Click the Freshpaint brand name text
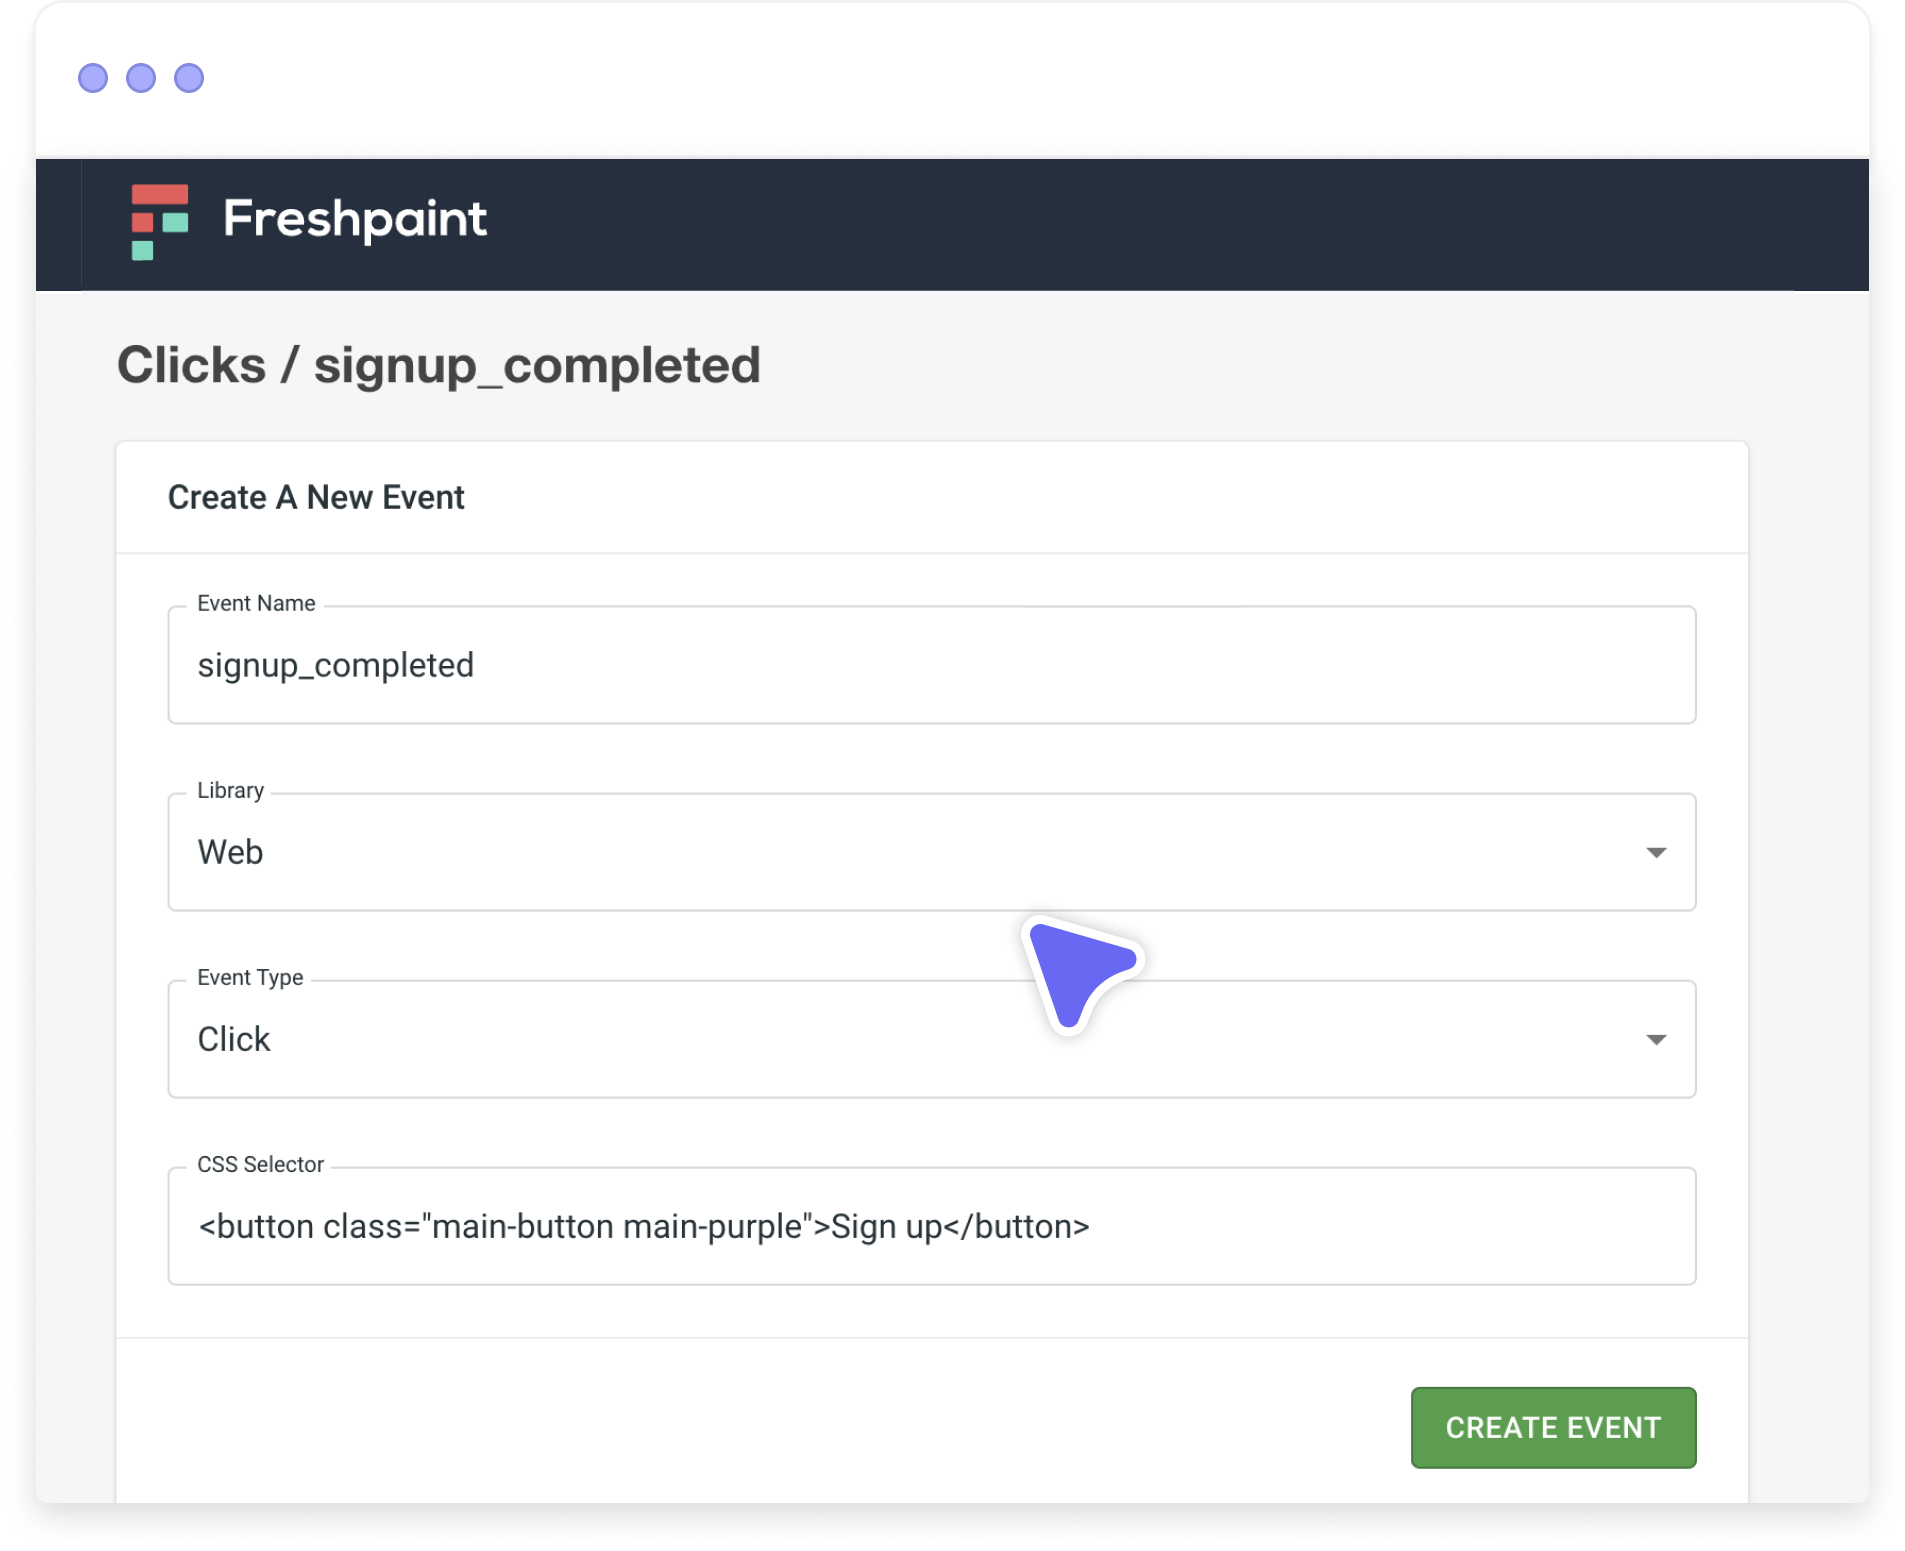Viewport: 1905px width, 1551px height. point(354,219)
